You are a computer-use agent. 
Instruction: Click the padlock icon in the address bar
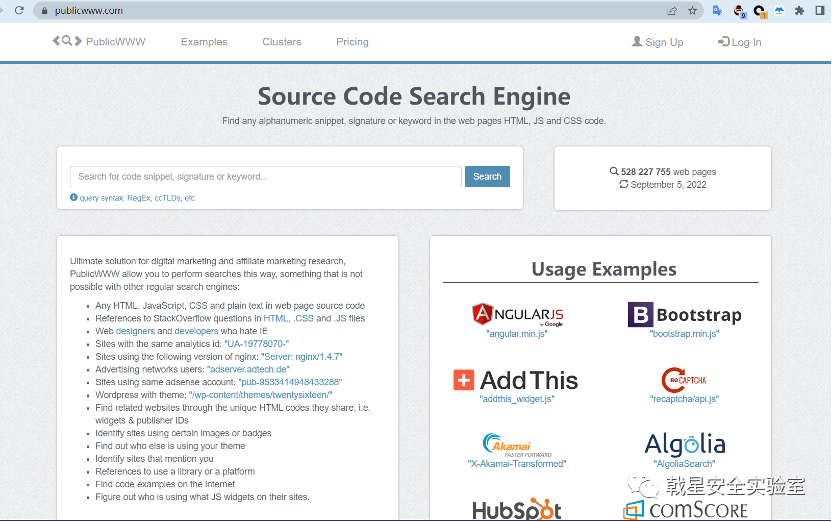pyautogui.click(x=45, y=11)
